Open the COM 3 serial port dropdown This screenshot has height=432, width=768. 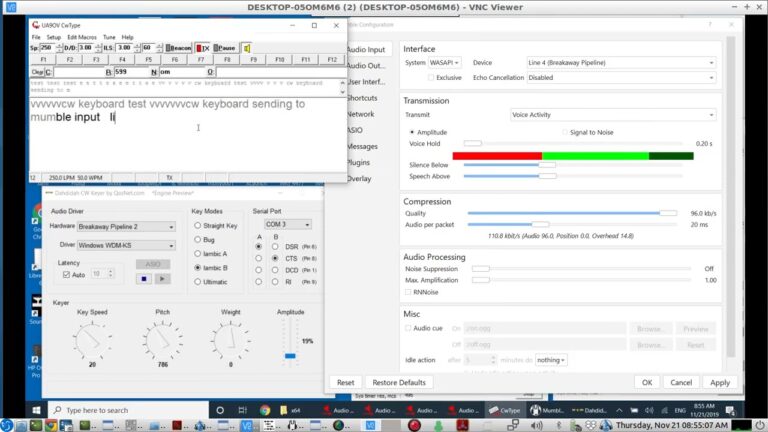pyautogui.click(x=288, y=224)
